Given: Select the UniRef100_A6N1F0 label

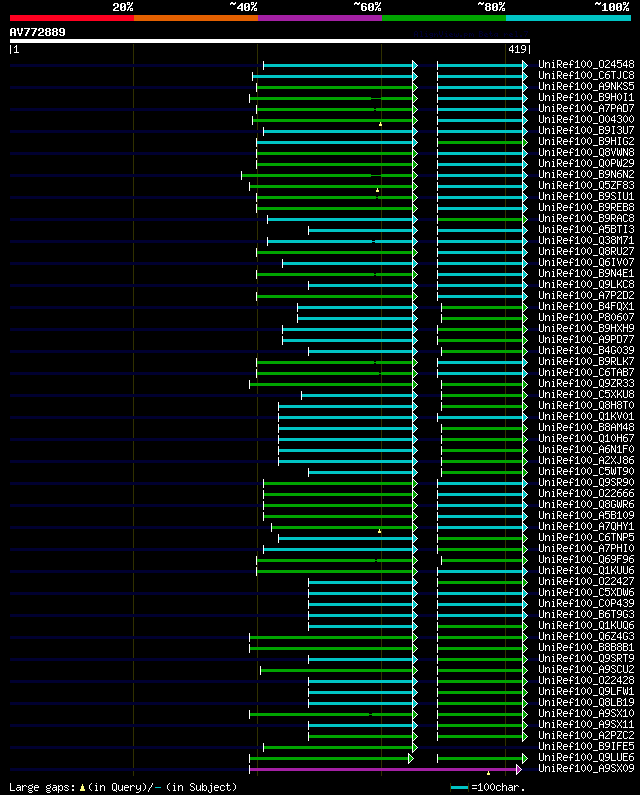Looking at the screenshot, I should point(586,450).
